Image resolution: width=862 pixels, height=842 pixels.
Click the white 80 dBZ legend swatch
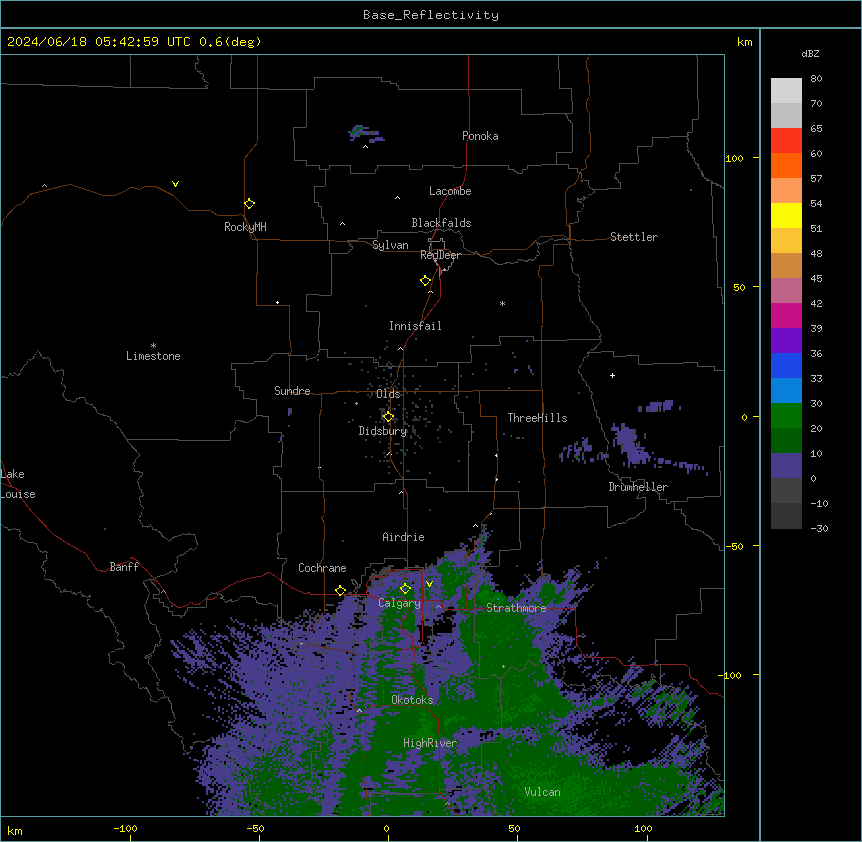[x=786, y=91]
